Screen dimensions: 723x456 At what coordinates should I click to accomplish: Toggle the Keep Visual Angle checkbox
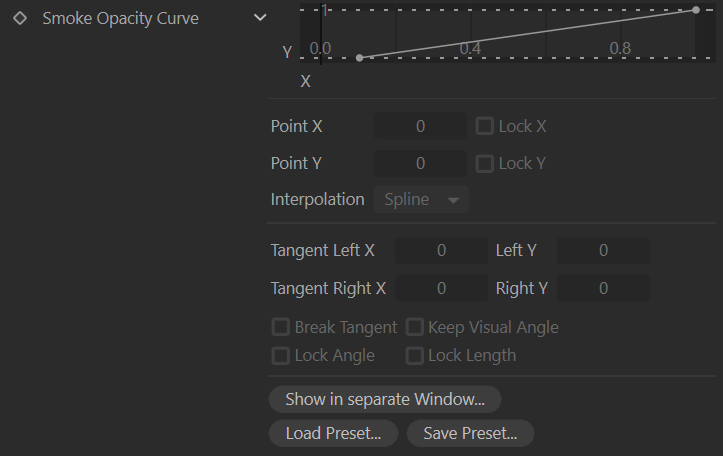pyautogui.click(x=415, y=327)
